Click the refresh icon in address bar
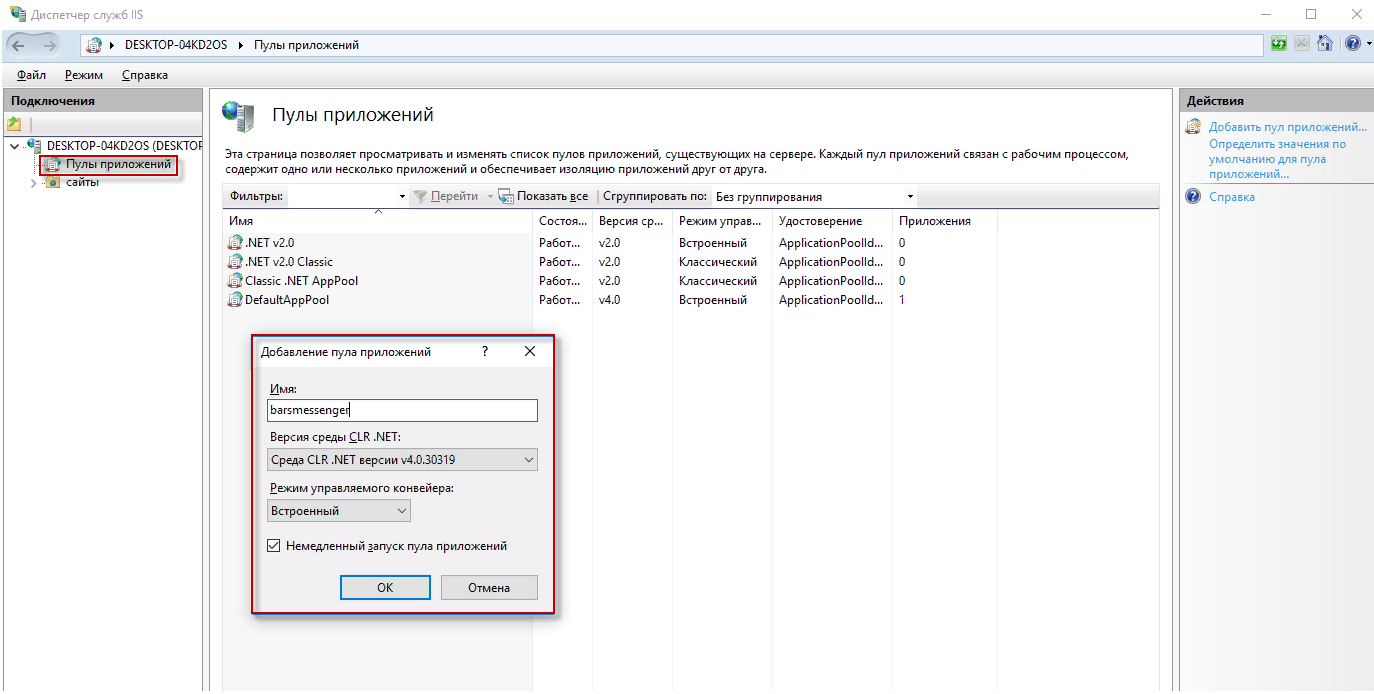Image resolution: width=1374 pixels, height=694 pixels. point(1279,44)
